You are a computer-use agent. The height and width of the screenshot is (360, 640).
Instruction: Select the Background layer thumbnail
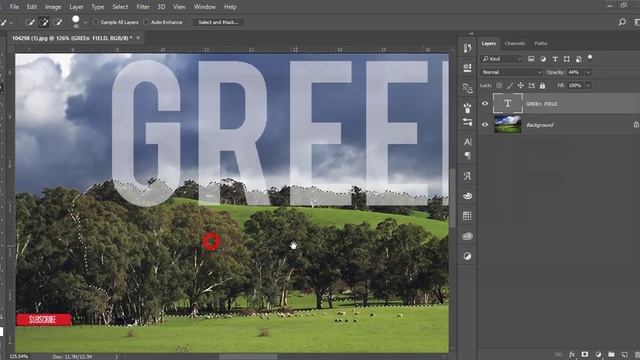508,124
